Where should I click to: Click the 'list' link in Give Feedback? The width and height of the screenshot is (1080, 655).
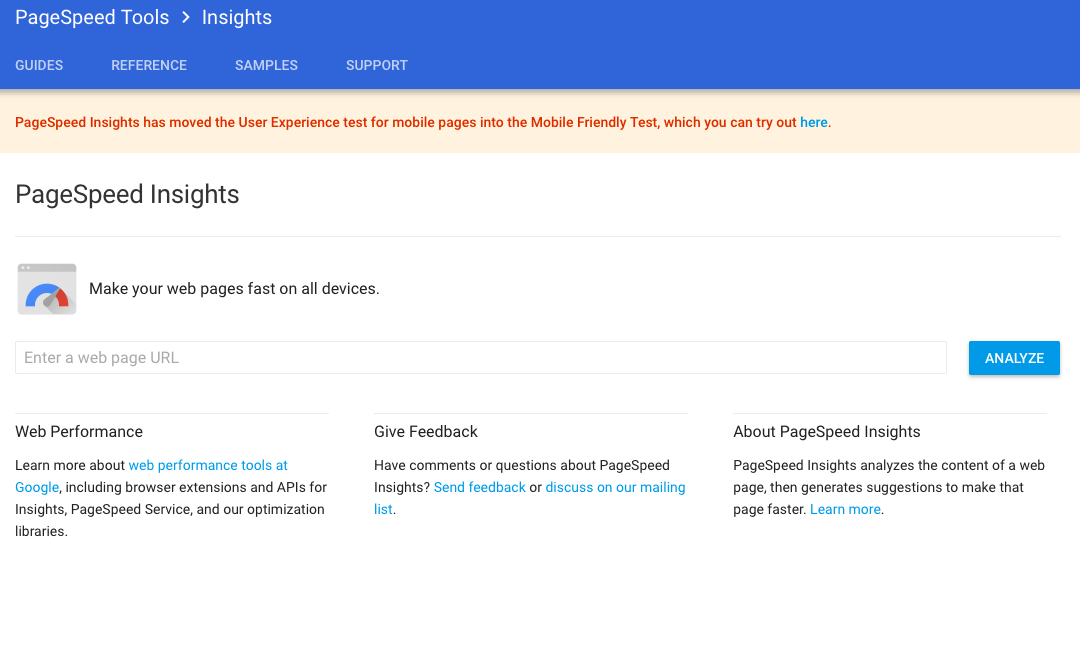(x=383, y=510)
